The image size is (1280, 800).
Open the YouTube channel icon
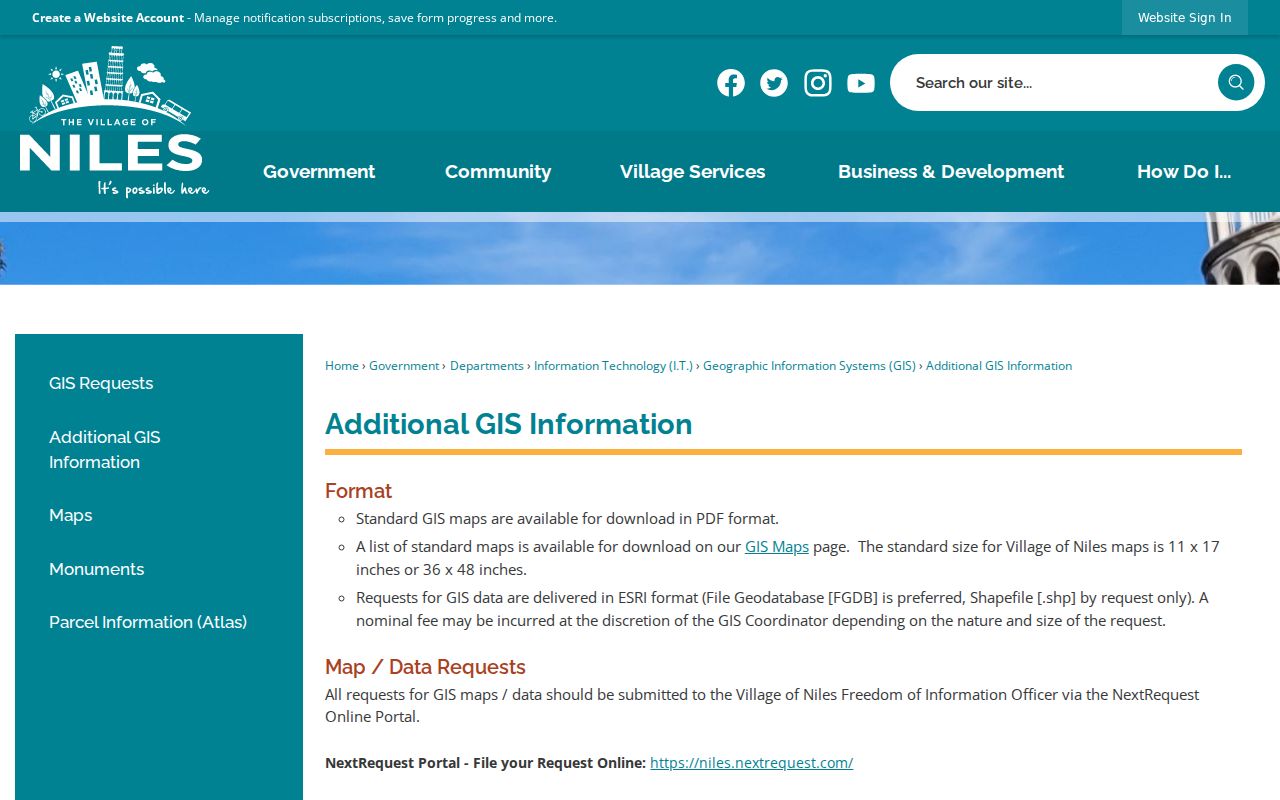point(861,83)
